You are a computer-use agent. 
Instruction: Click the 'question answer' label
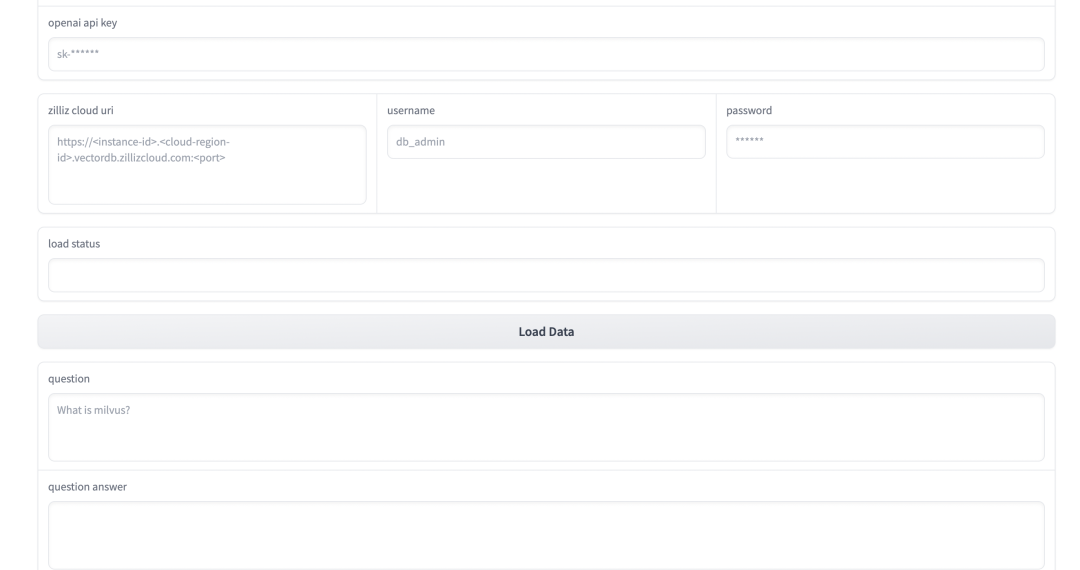tap(87, 487)
